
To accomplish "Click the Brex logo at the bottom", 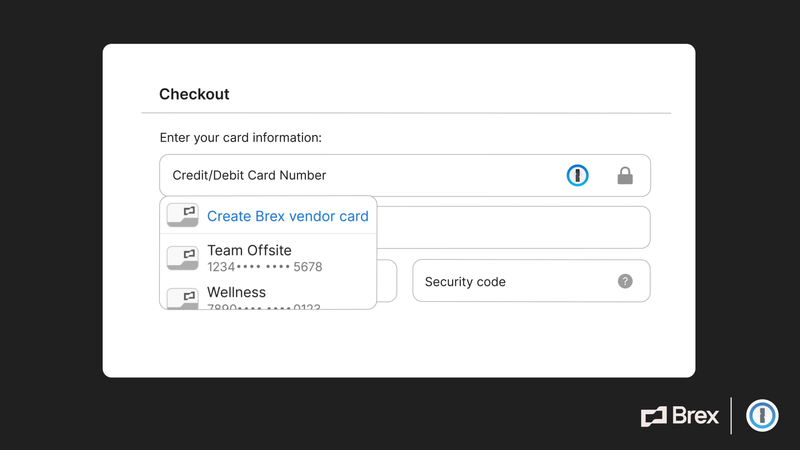I will (680, 416).
